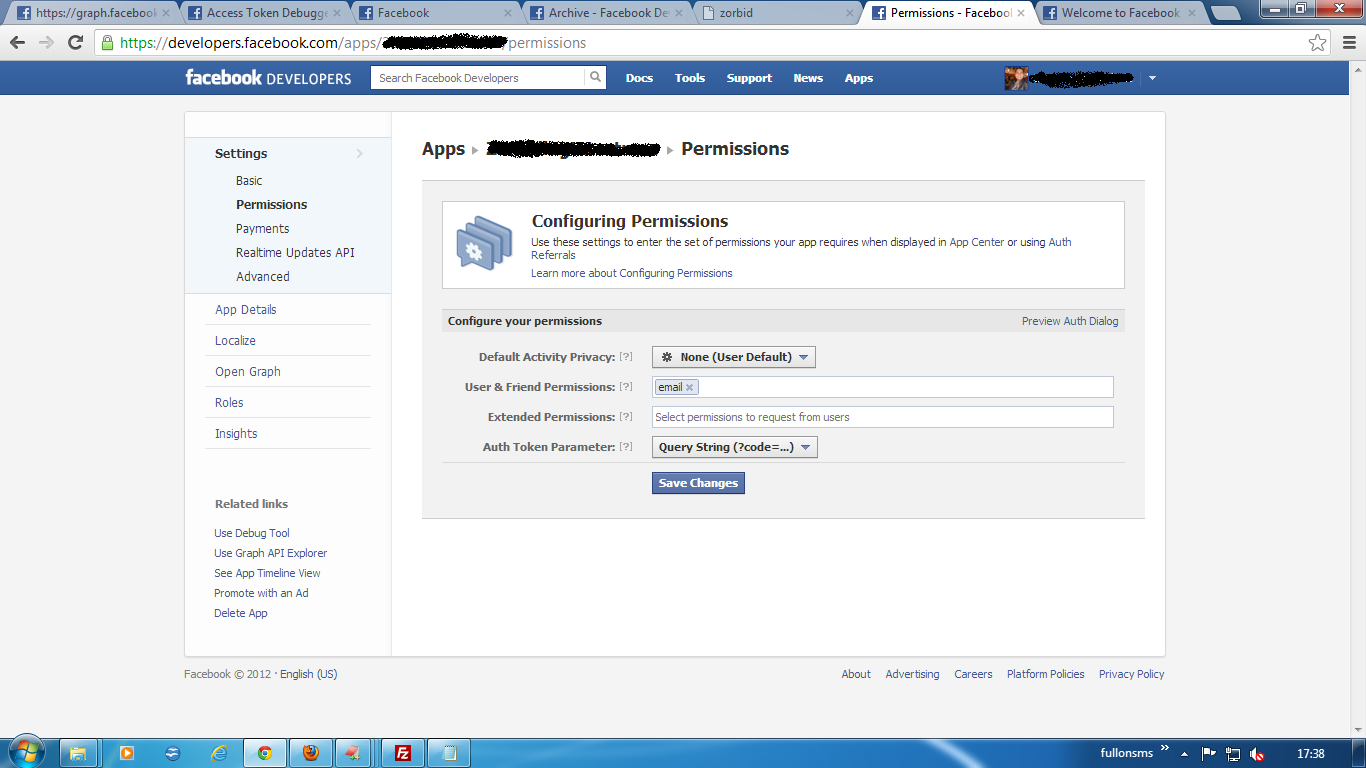This screenshot has width=1366, height=768.
Task: Open Insights in sidebar
Action: pos(236,434)
